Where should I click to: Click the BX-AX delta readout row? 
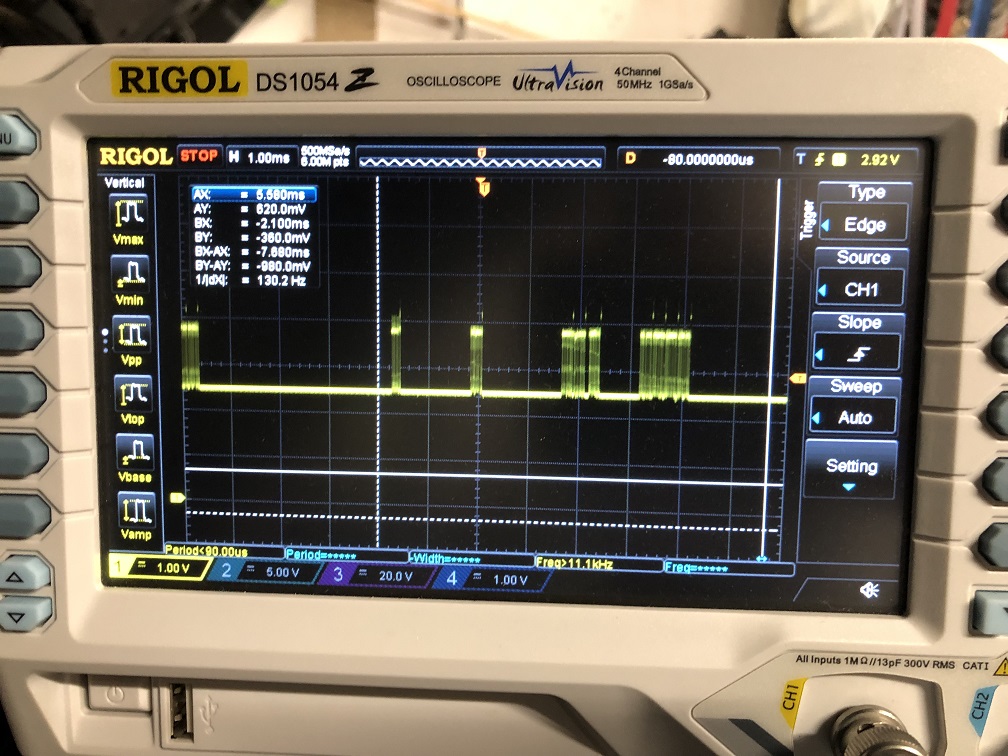click(x=253, y=252)
